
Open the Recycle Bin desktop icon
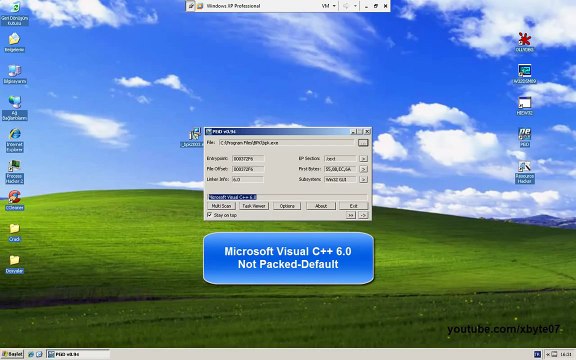point(14,13)
